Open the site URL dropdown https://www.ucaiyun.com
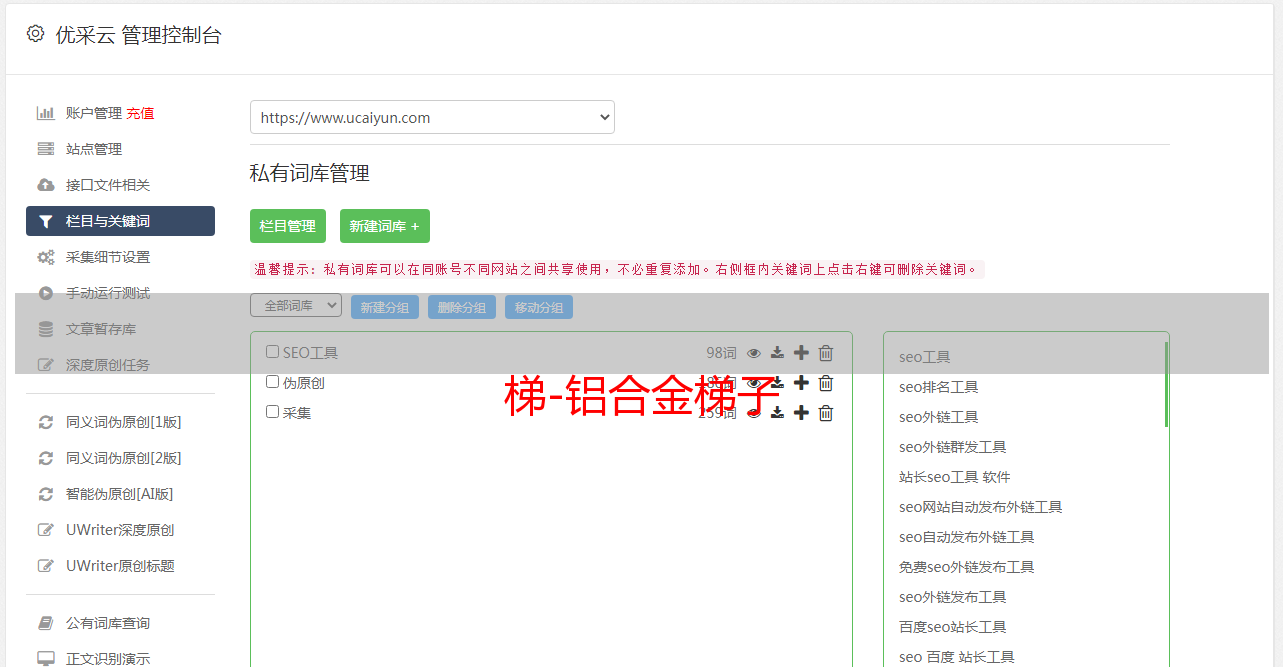Screen dimensions: 1283x667 (x=432, y=117)
